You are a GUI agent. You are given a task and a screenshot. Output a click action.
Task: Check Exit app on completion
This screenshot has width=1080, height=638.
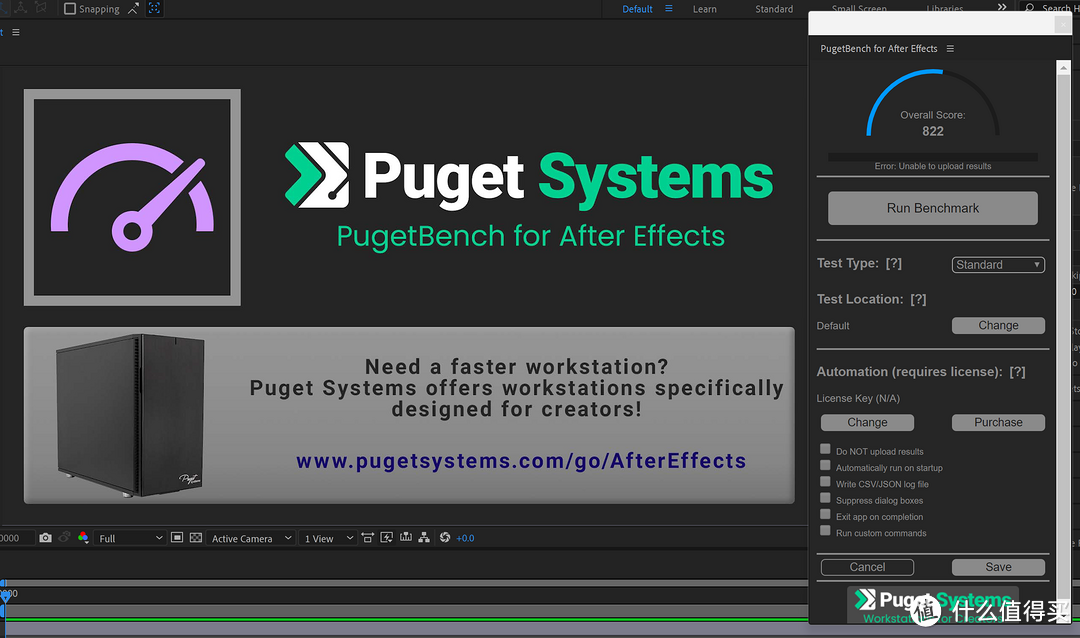pyautogui.click(x=825, y=515)
